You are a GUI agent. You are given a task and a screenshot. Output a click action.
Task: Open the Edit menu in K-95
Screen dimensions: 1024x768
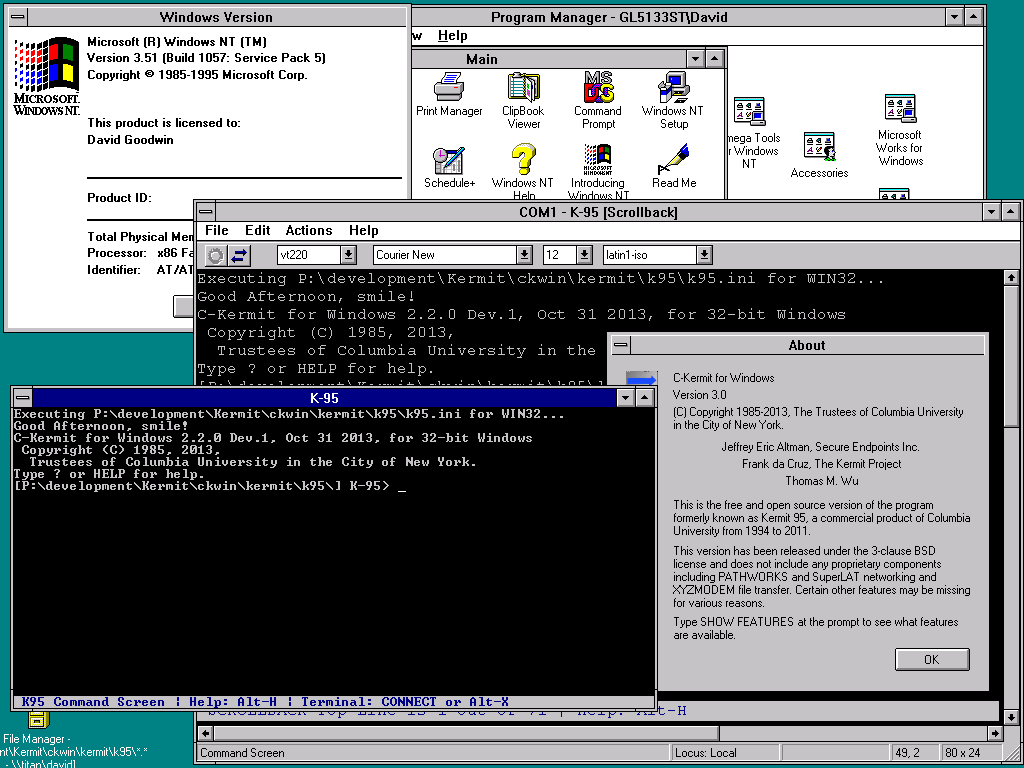pos(257,230)
